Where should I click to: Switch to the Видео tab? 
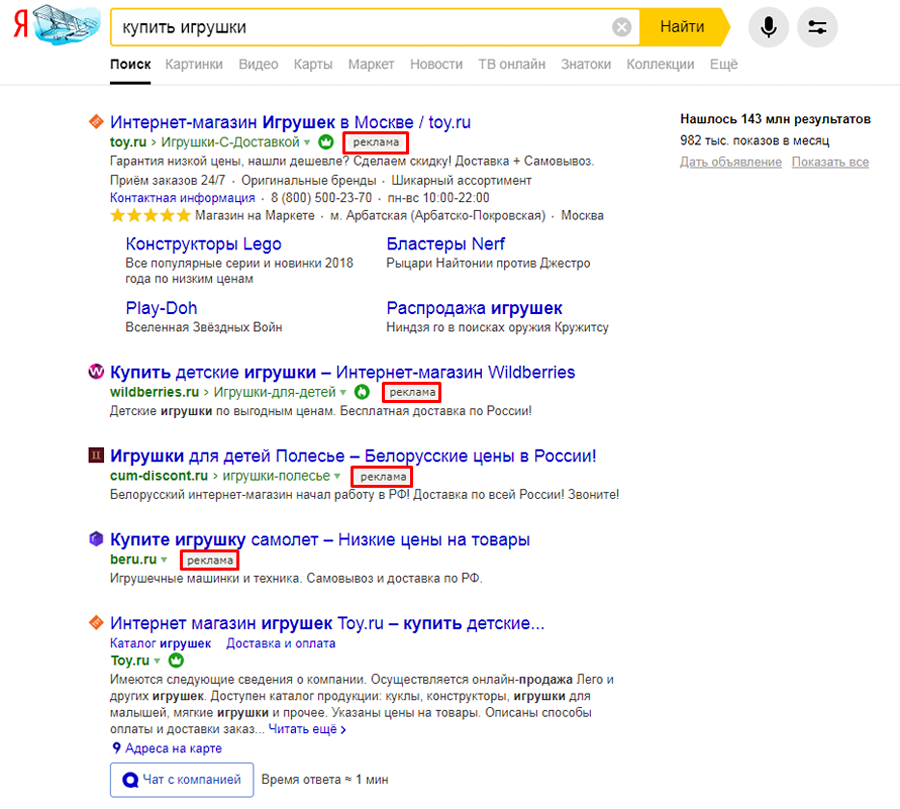[x=258, y=64]
